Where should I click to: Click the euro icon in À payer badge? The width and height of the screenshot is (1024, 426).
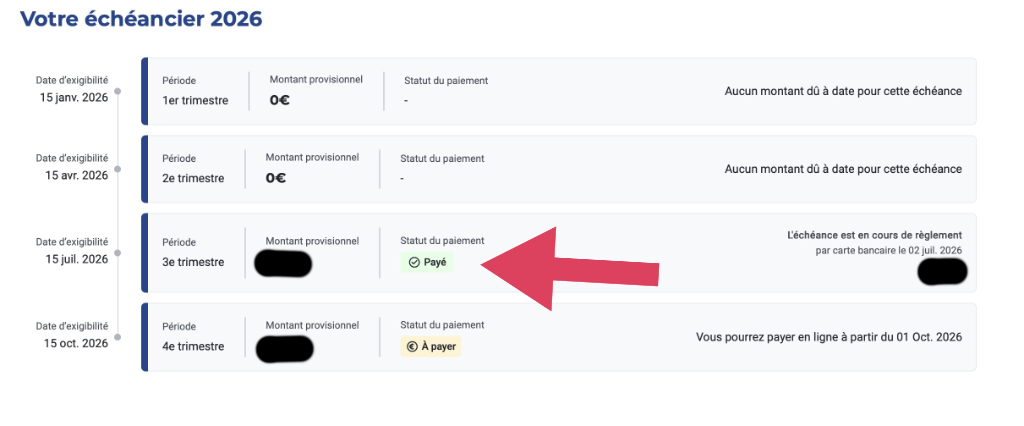point(412,346)
